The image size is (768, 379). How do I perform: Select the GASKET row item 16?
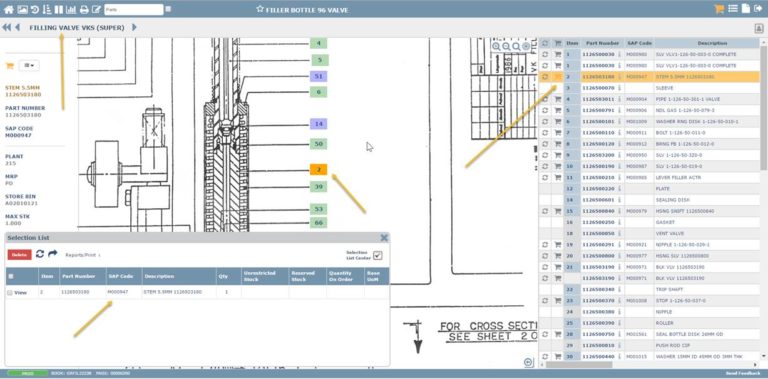[649, 222]
